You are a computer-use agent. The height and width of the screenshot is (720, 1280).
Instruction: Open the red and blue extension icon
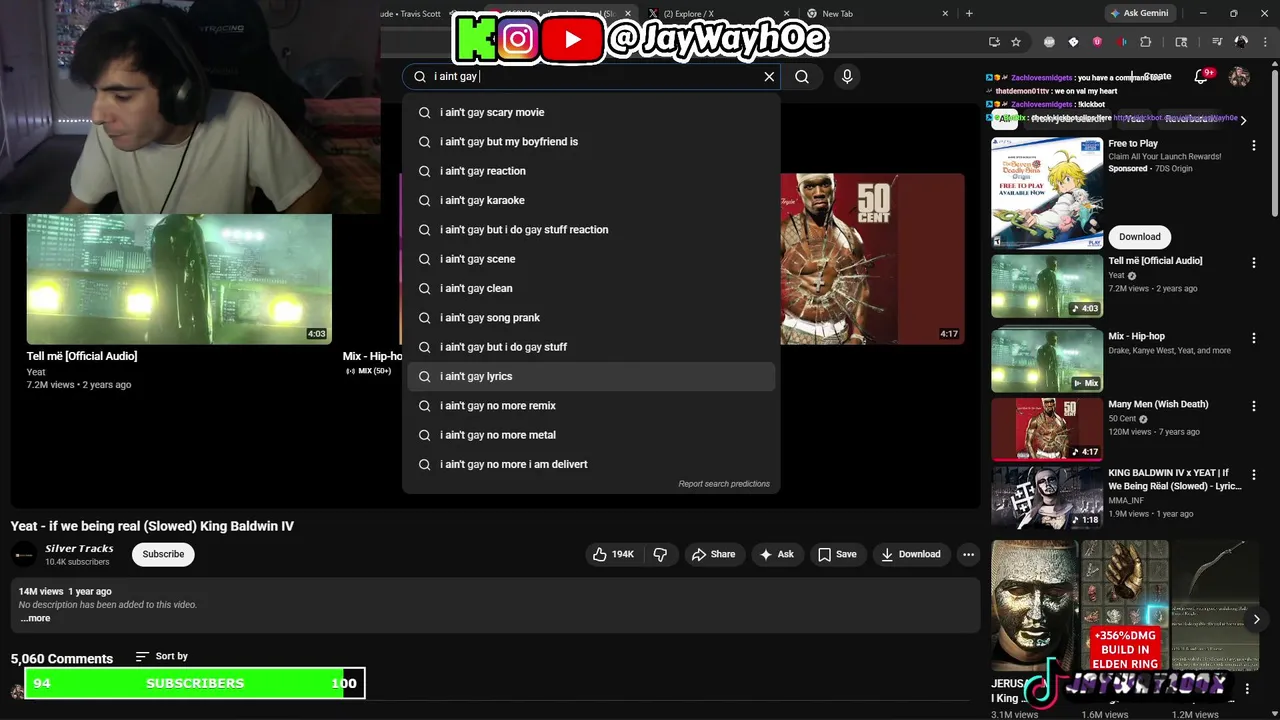click(1122, 42)
